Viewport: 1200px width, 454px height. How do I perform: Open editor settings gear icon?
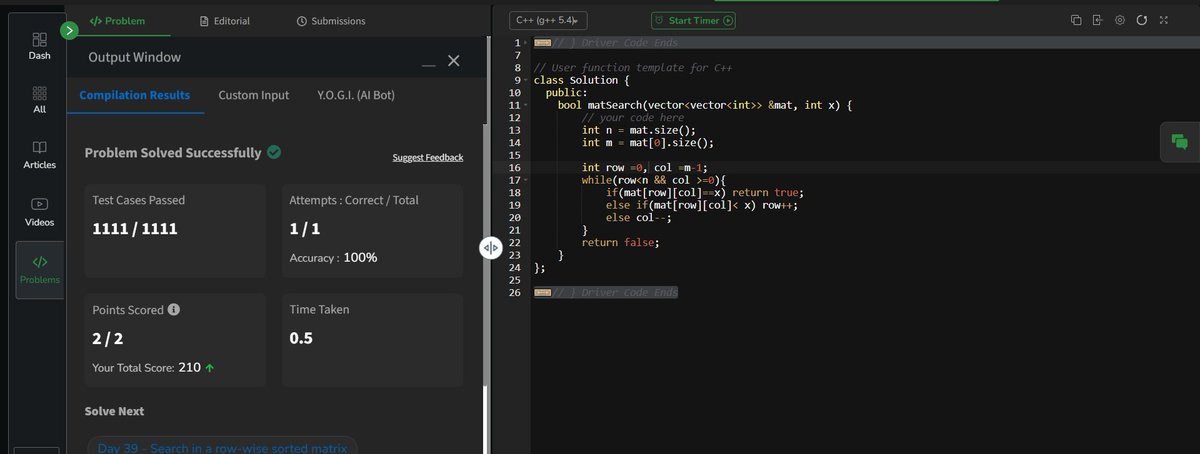pyautogui.click(x=1119, y=20)
